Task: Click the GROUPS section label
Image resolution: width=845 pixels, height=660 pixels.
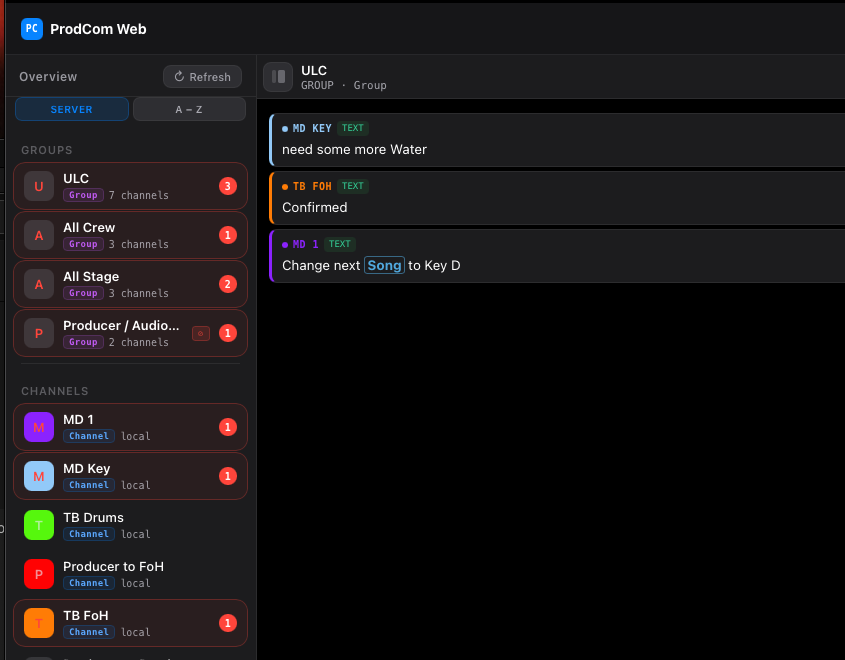Action: [46, 150]
